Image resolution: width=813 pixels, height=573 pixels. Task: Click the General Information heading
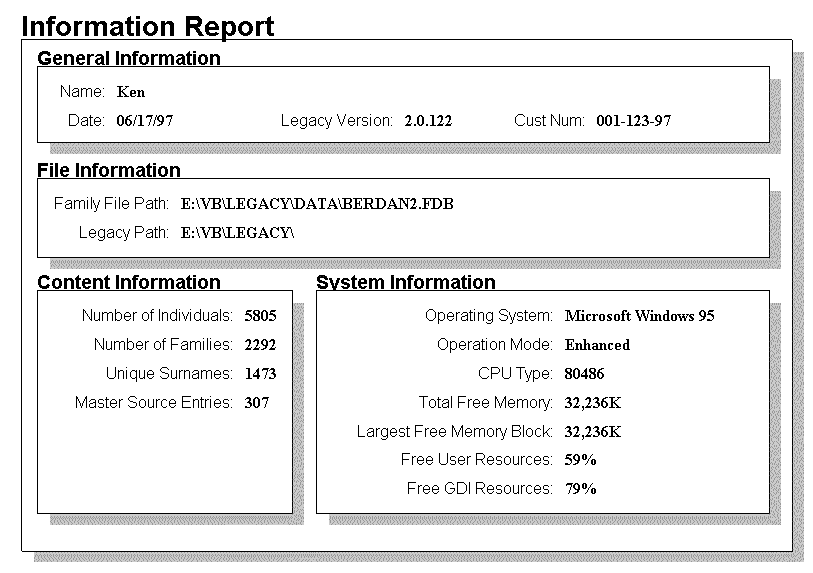click(x=129, y=58)
